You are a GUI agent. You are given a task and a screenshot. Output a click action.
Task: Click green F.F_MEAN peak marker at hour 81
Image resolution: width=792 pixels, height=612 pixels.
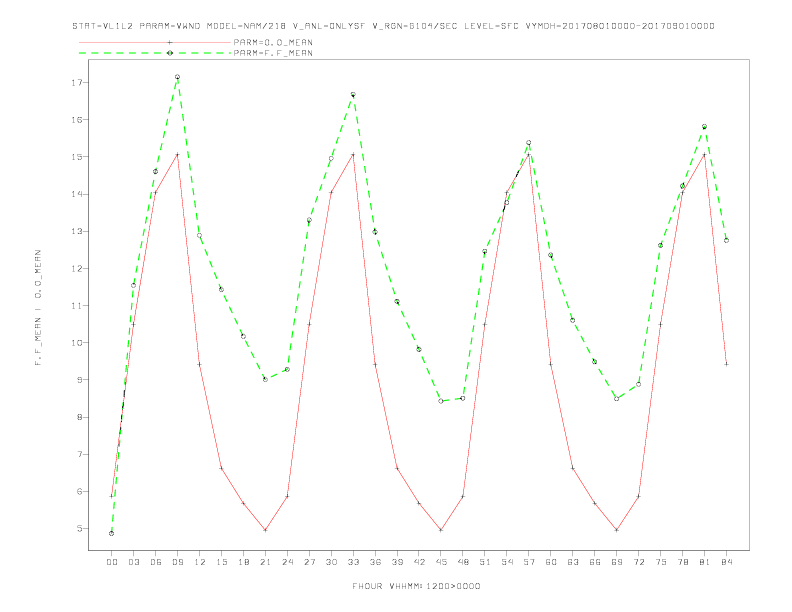pyautogui.click(x=705, y=127)
